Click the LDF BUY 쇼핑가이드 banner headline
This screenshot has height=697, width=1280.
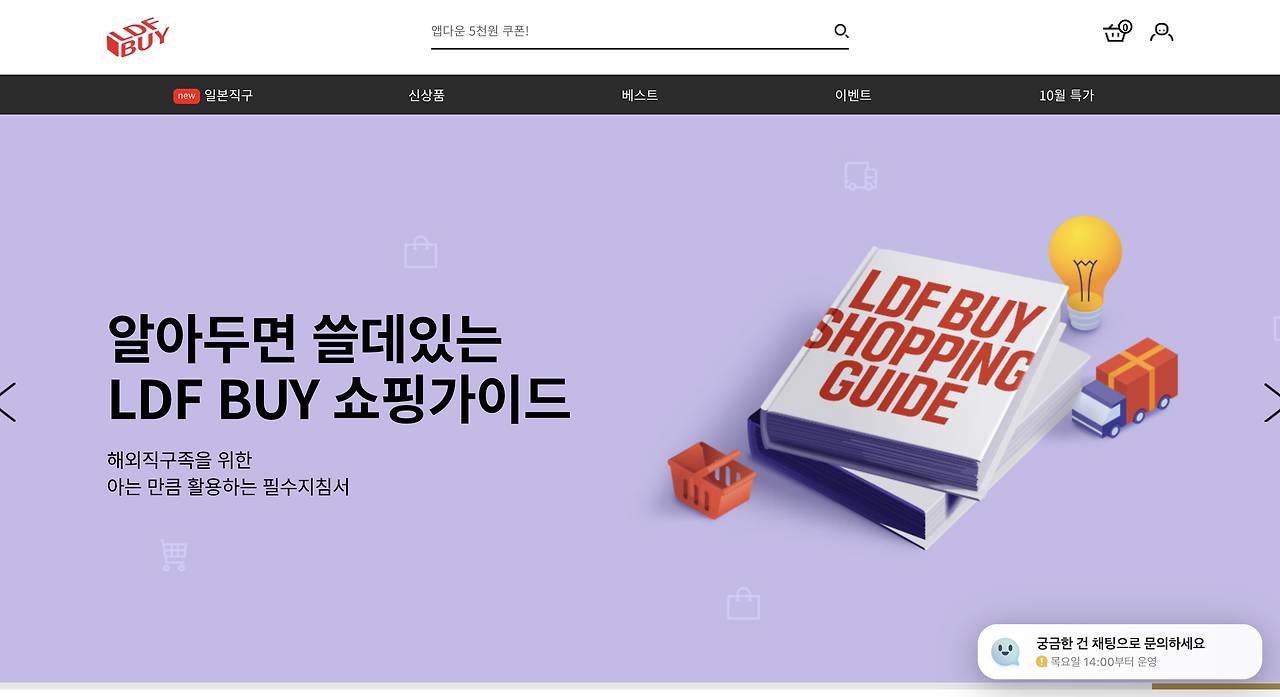(x=339, y=399)
